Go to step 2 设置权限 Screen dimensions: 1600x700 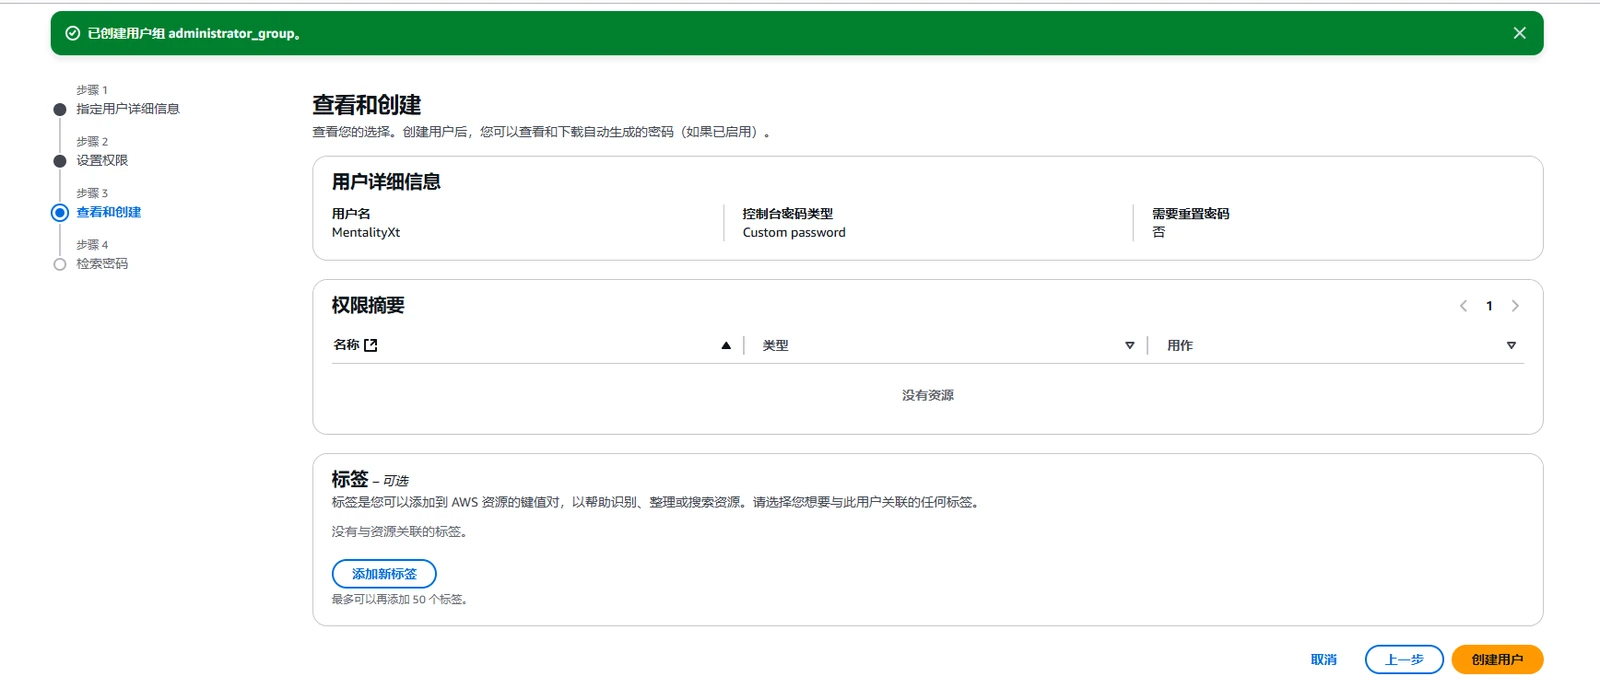coord(102,160)
